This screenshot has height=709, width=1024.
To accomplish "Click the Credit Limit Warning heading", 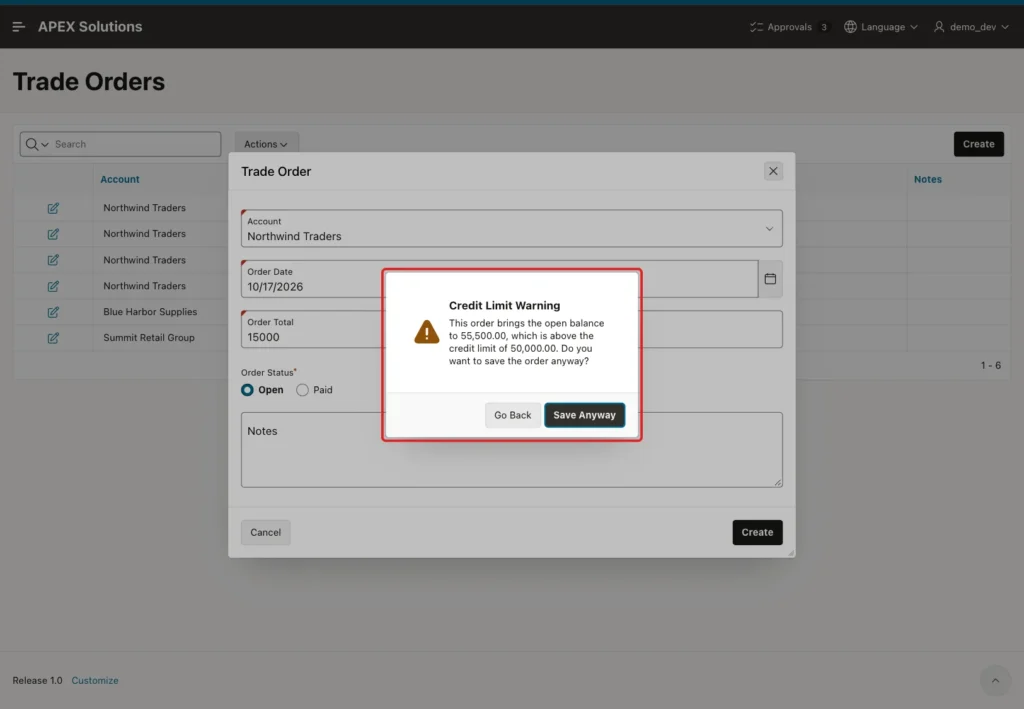I will 504,306.
